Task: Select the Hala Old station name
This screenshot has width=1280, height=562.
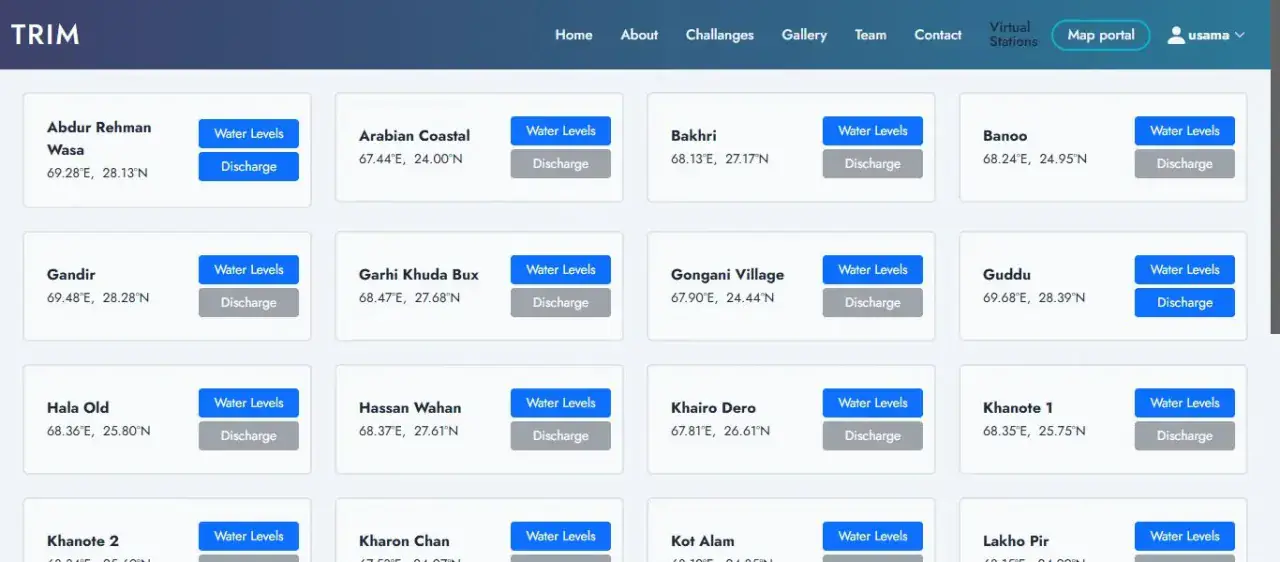Action: coord(78,408)
